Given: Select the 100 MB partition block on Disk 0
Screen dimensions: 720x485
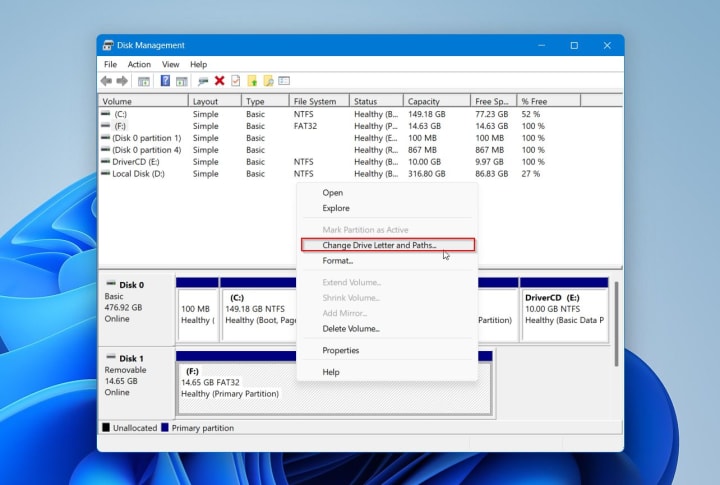Looking at the screenshot, I should (197, 310).
